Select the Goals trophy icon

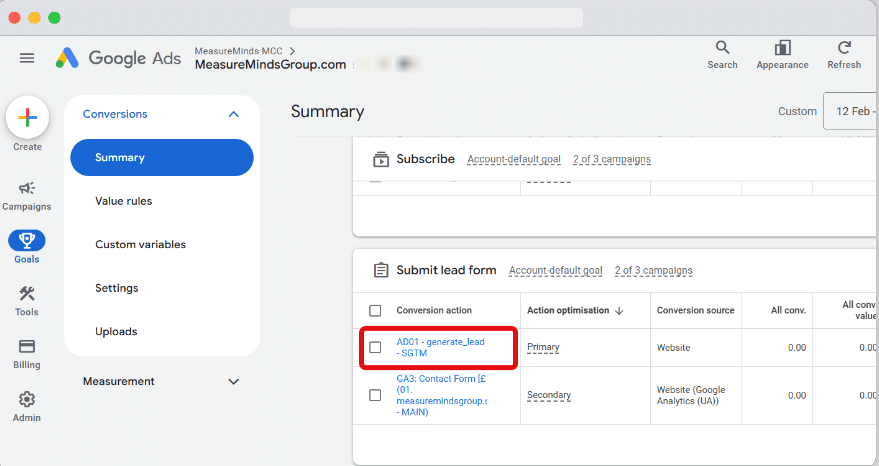pyautogui.click(x=26, y=241)
